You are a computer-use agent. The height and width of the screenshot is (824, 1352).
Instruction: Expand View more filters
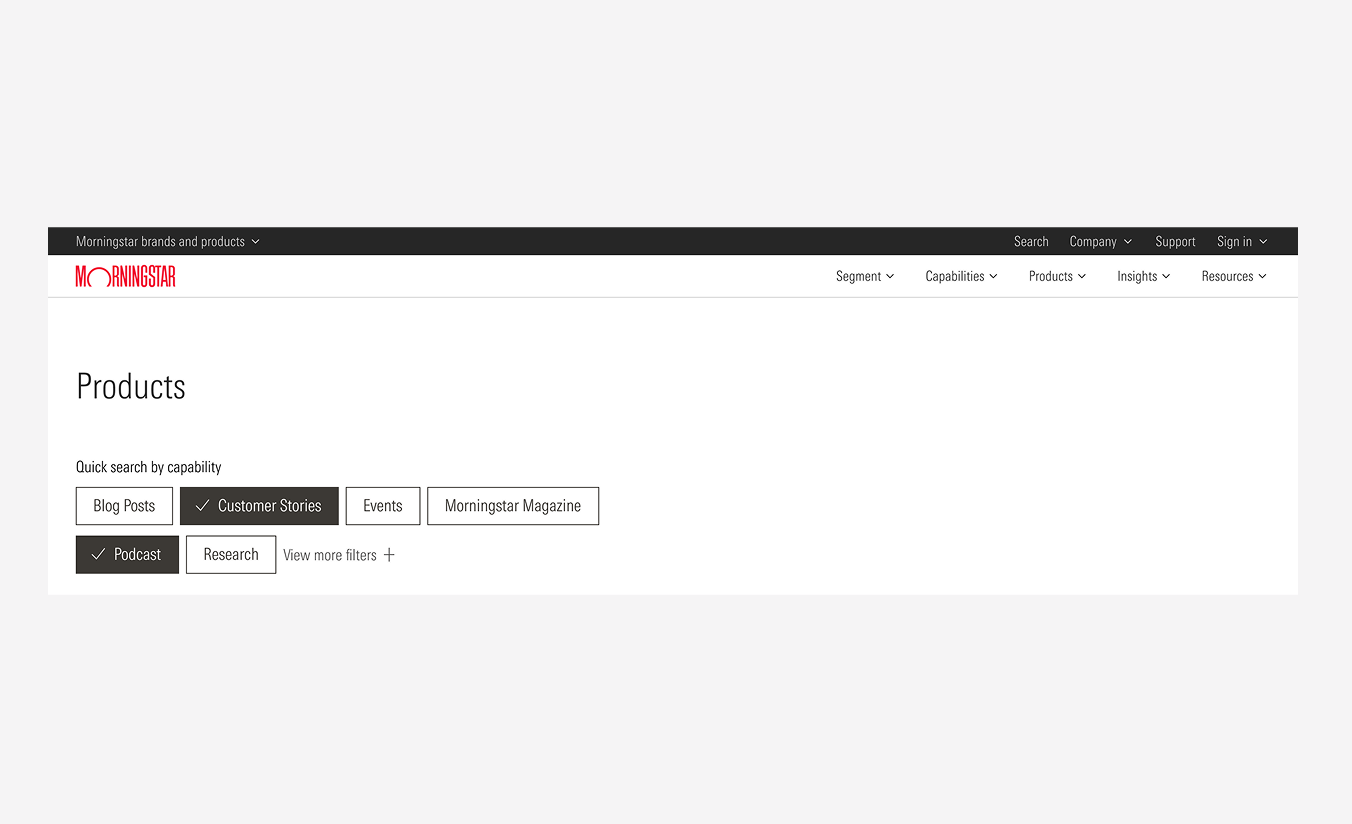click(339, 555)
